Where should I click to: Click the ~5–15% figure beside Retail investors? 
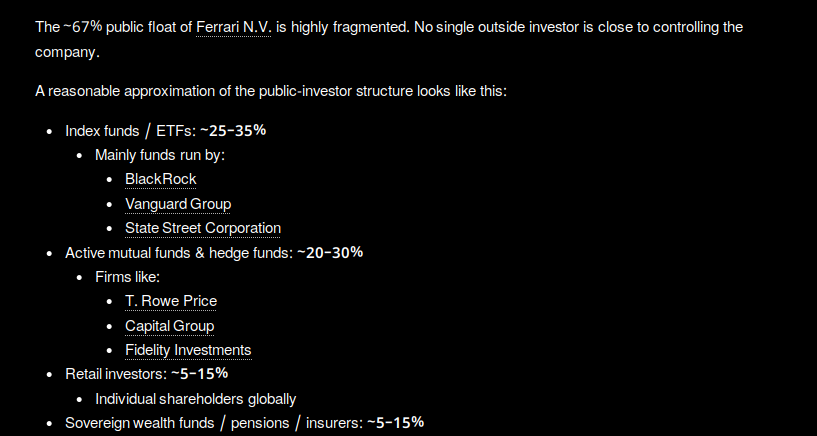pos(200,374)
